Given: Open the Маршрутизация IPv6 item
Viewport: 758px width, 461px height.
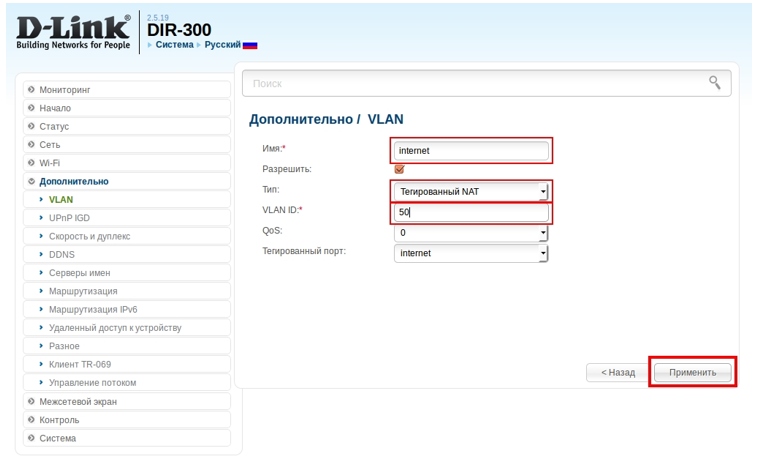Looking at the screenshot, I should pyautogui.click(x=93, y=310).
